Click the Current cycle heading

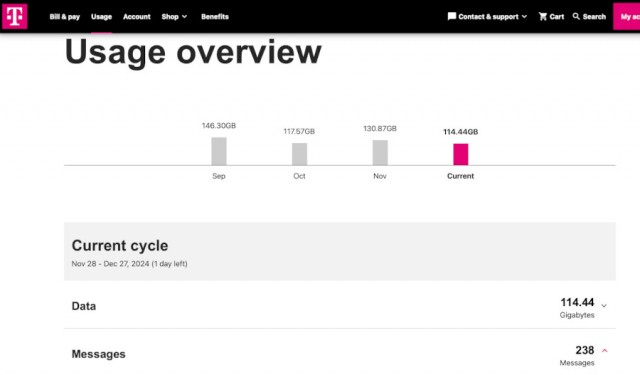(120, 246)
